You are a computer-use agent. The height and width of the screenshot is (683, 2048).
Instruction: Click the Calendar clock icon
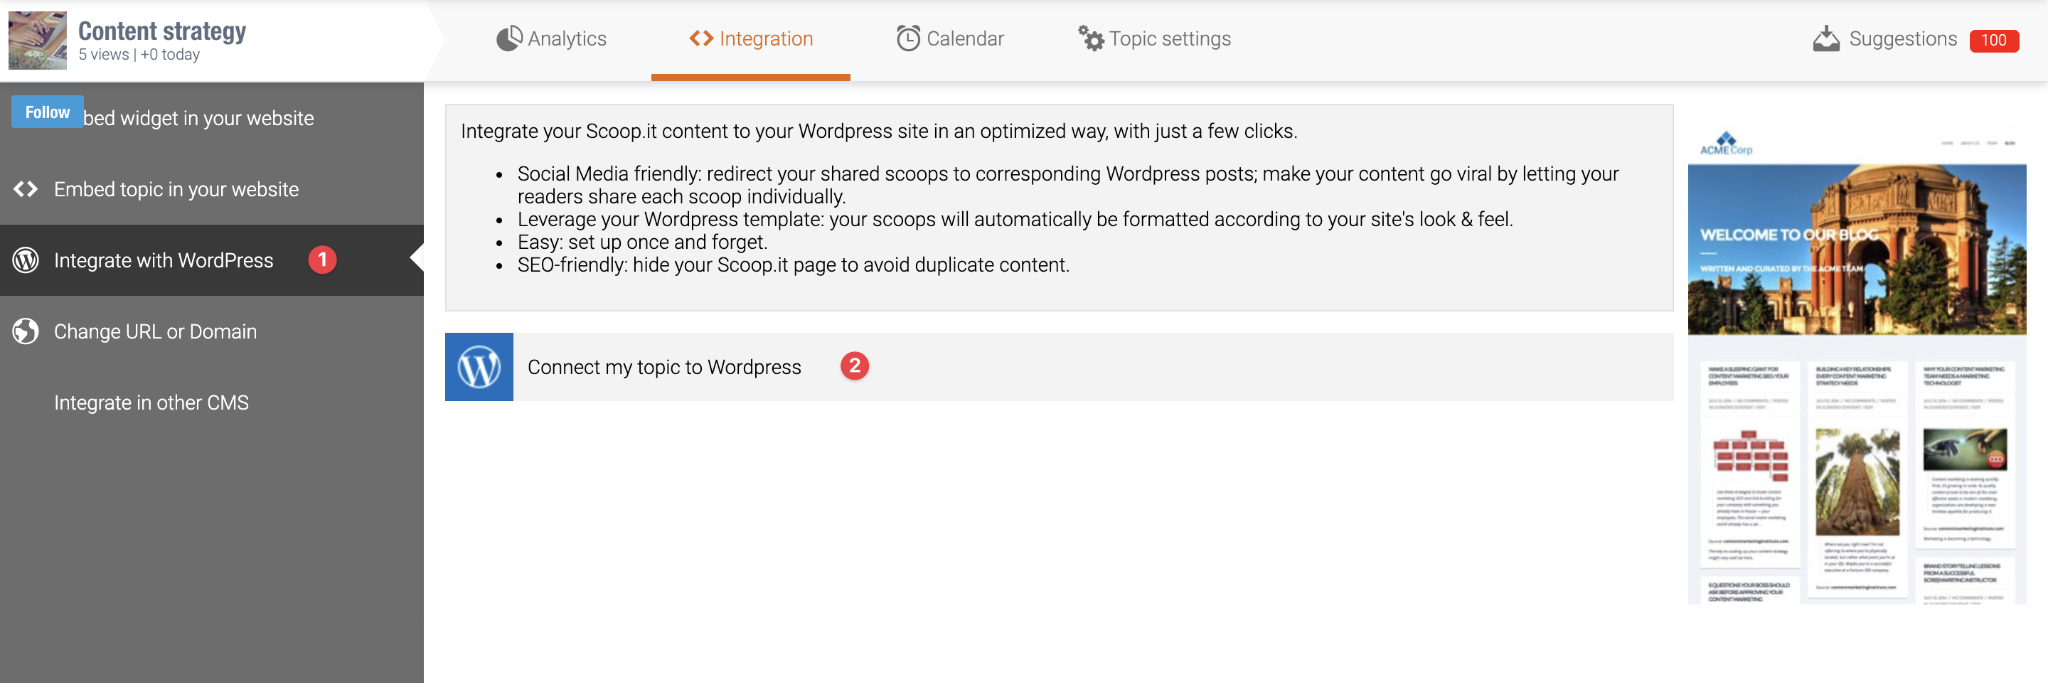pos(908,38)
